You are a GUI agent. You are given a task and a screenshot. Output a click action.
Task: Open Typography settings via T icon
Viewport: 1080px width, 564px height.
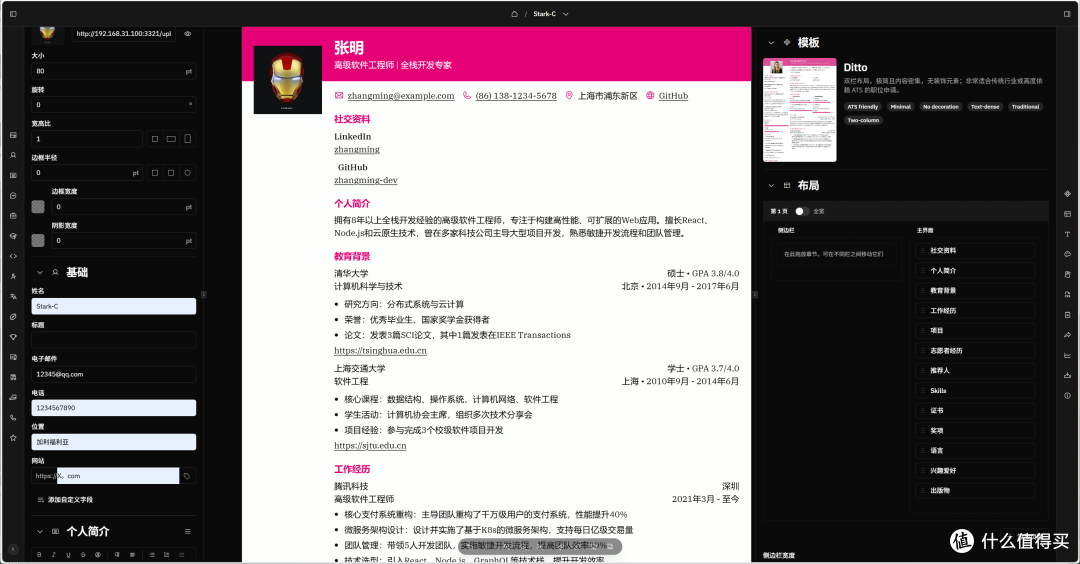pos(1067,234)
